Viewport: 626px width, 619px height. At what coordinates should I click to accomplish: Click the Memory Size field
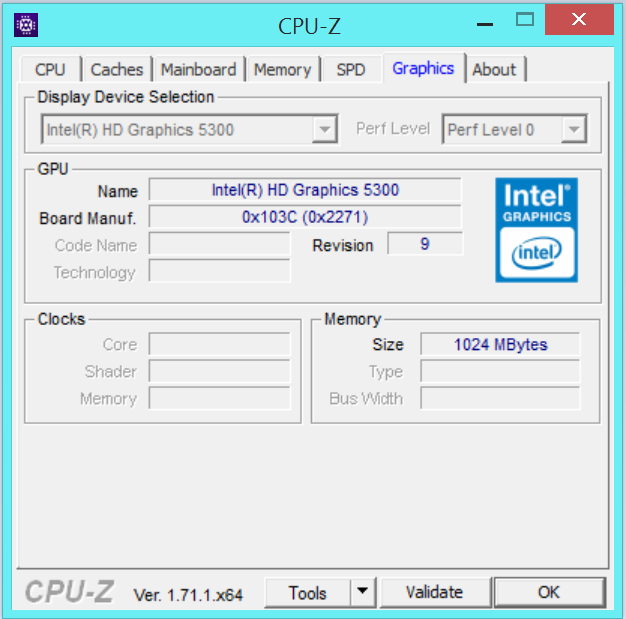500,344
